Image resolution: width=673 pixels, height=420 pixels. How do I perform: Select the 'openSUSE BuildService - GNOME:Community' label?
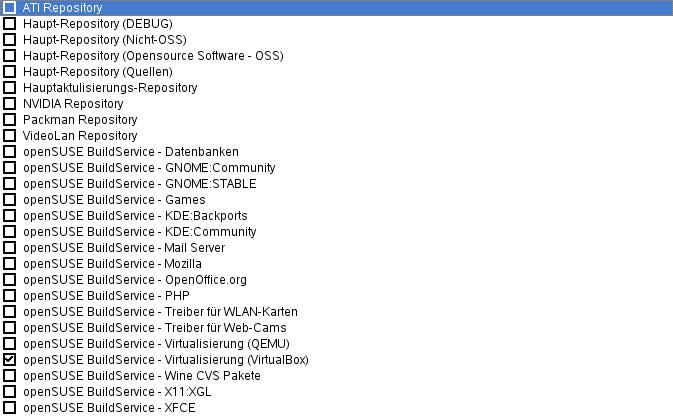coord(149,168)
